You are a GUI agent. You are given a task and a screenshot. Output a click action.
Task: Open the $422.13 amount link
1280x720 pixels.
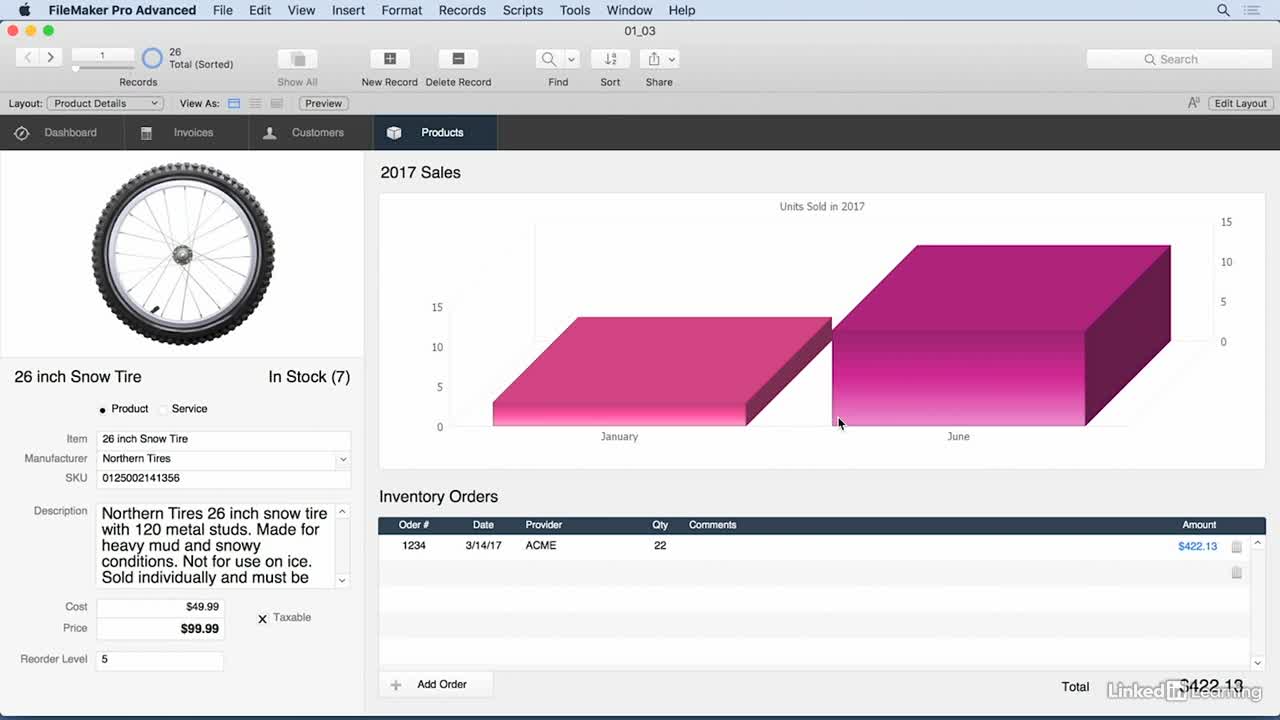click(1197, 546)
